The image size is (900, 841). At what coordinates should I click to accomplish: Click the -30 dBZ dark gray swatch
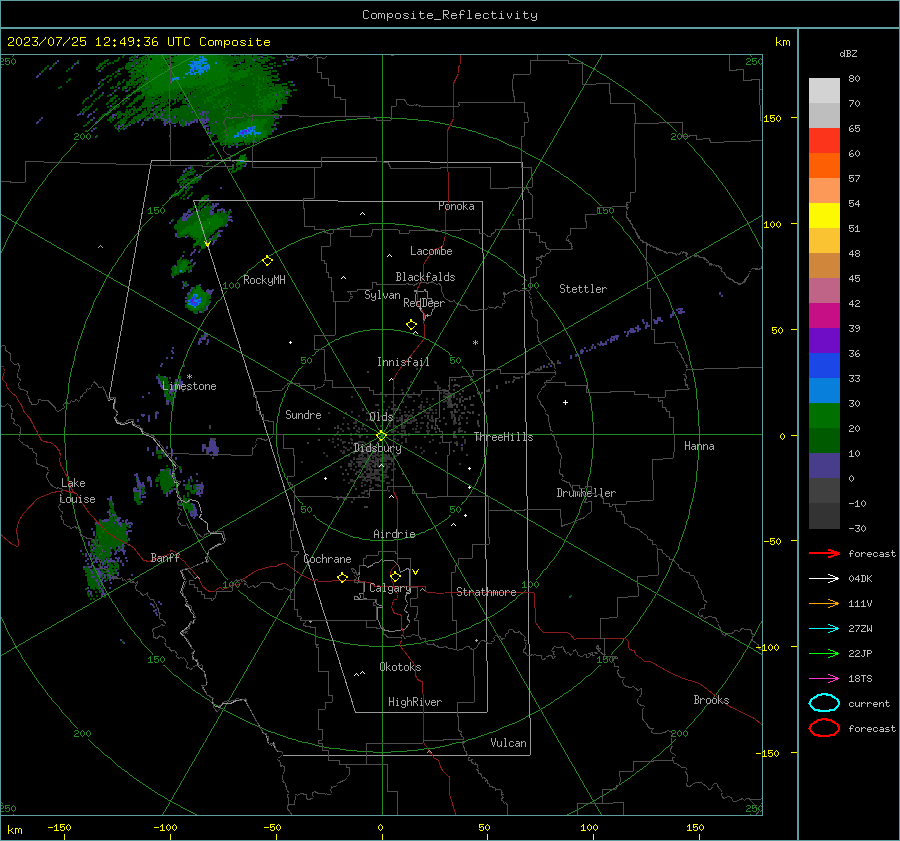point(824,516)
